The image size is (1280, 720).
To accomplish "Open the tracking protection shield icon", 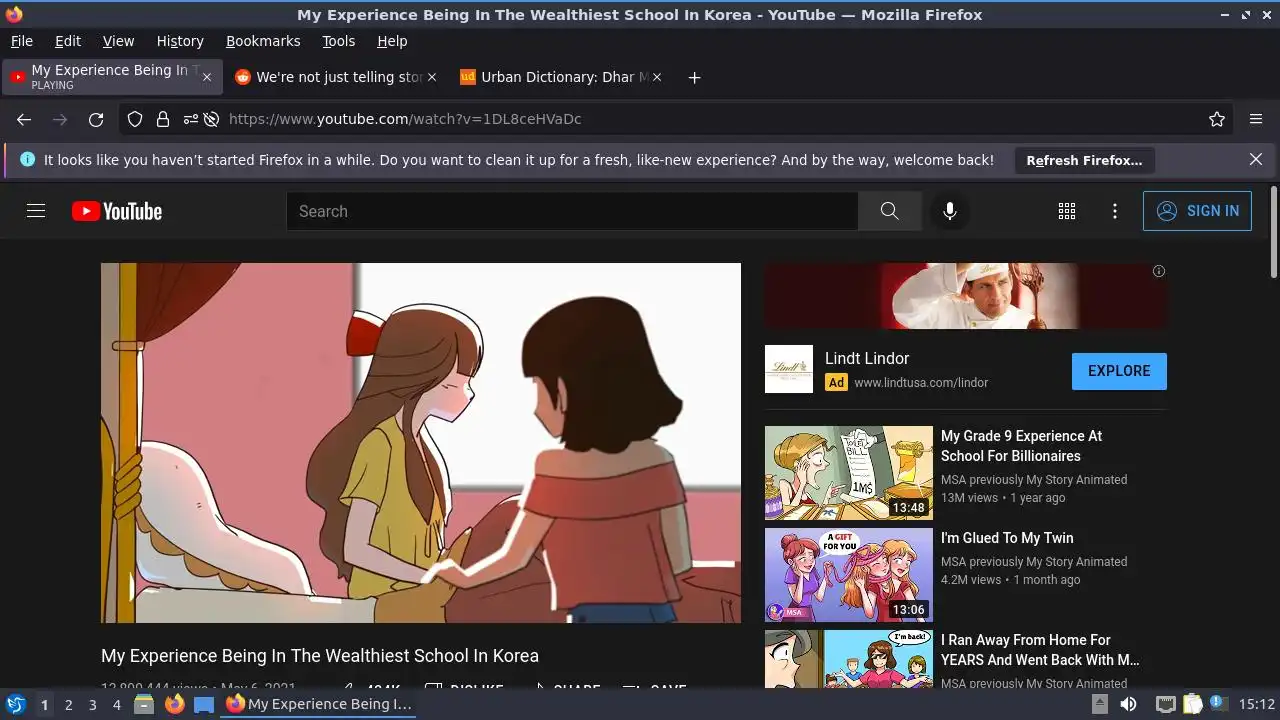I will [135, 119].
